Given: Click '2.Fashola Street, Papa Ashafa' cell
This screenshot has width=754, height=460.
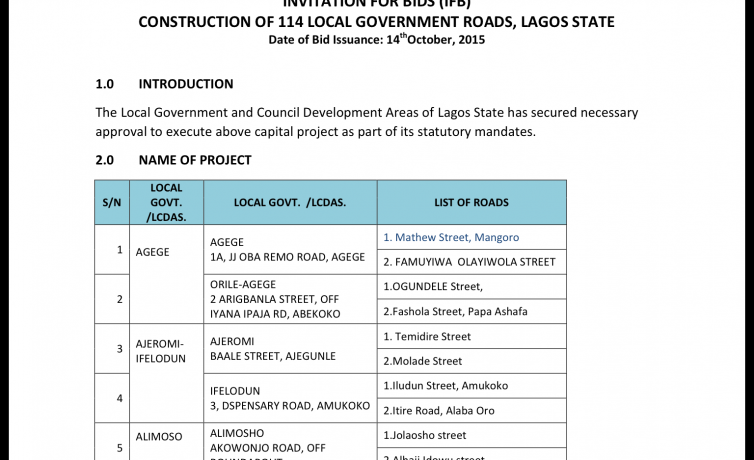Looking at the screenshot, I should (472, 311).
